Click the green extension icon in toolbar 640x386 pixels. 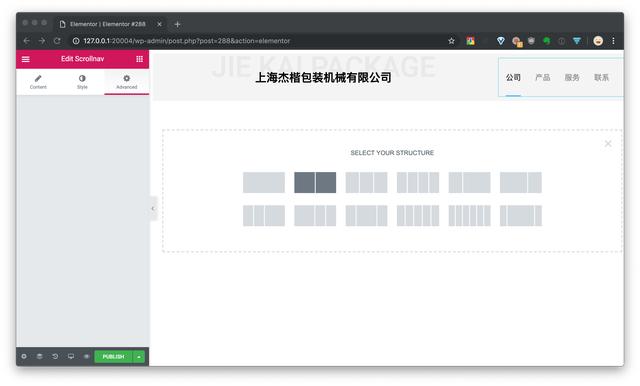(546, 41)
